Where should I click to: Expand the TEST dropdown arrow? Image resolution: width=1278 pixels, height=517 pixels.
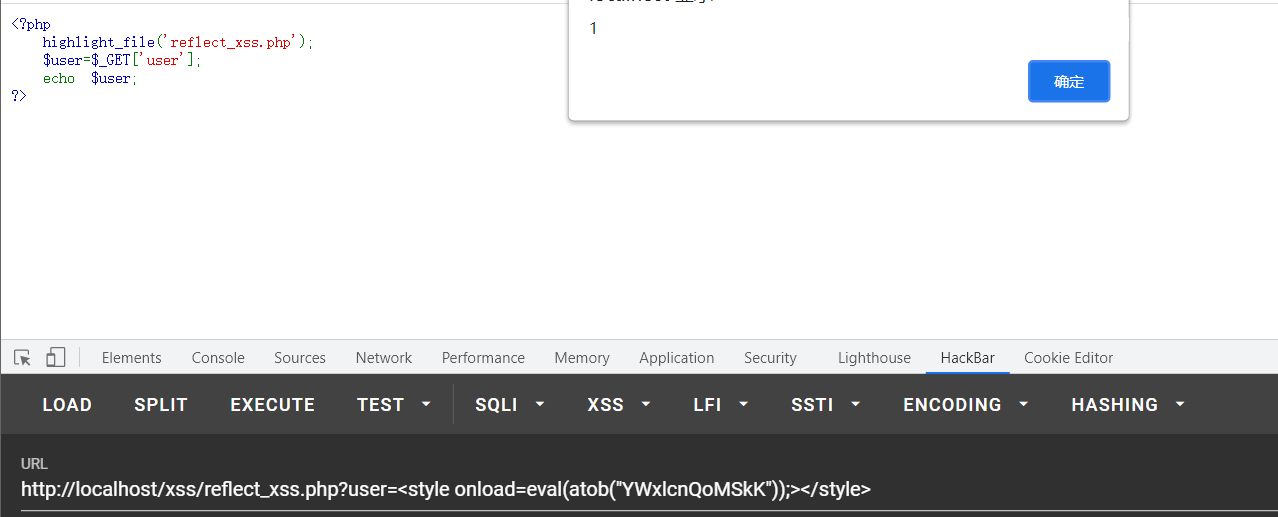pos(427,405)
